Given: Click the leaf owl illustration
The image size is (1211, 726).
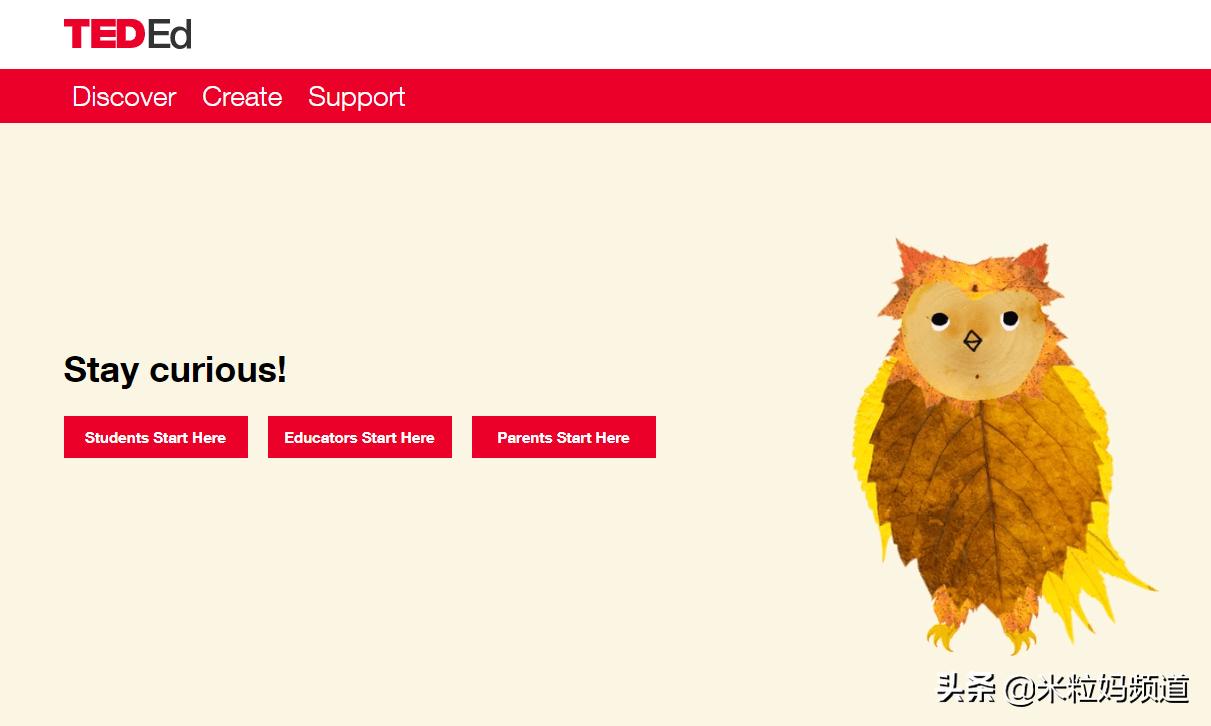Looking at the screenshot, I should tap(1000, 447).
